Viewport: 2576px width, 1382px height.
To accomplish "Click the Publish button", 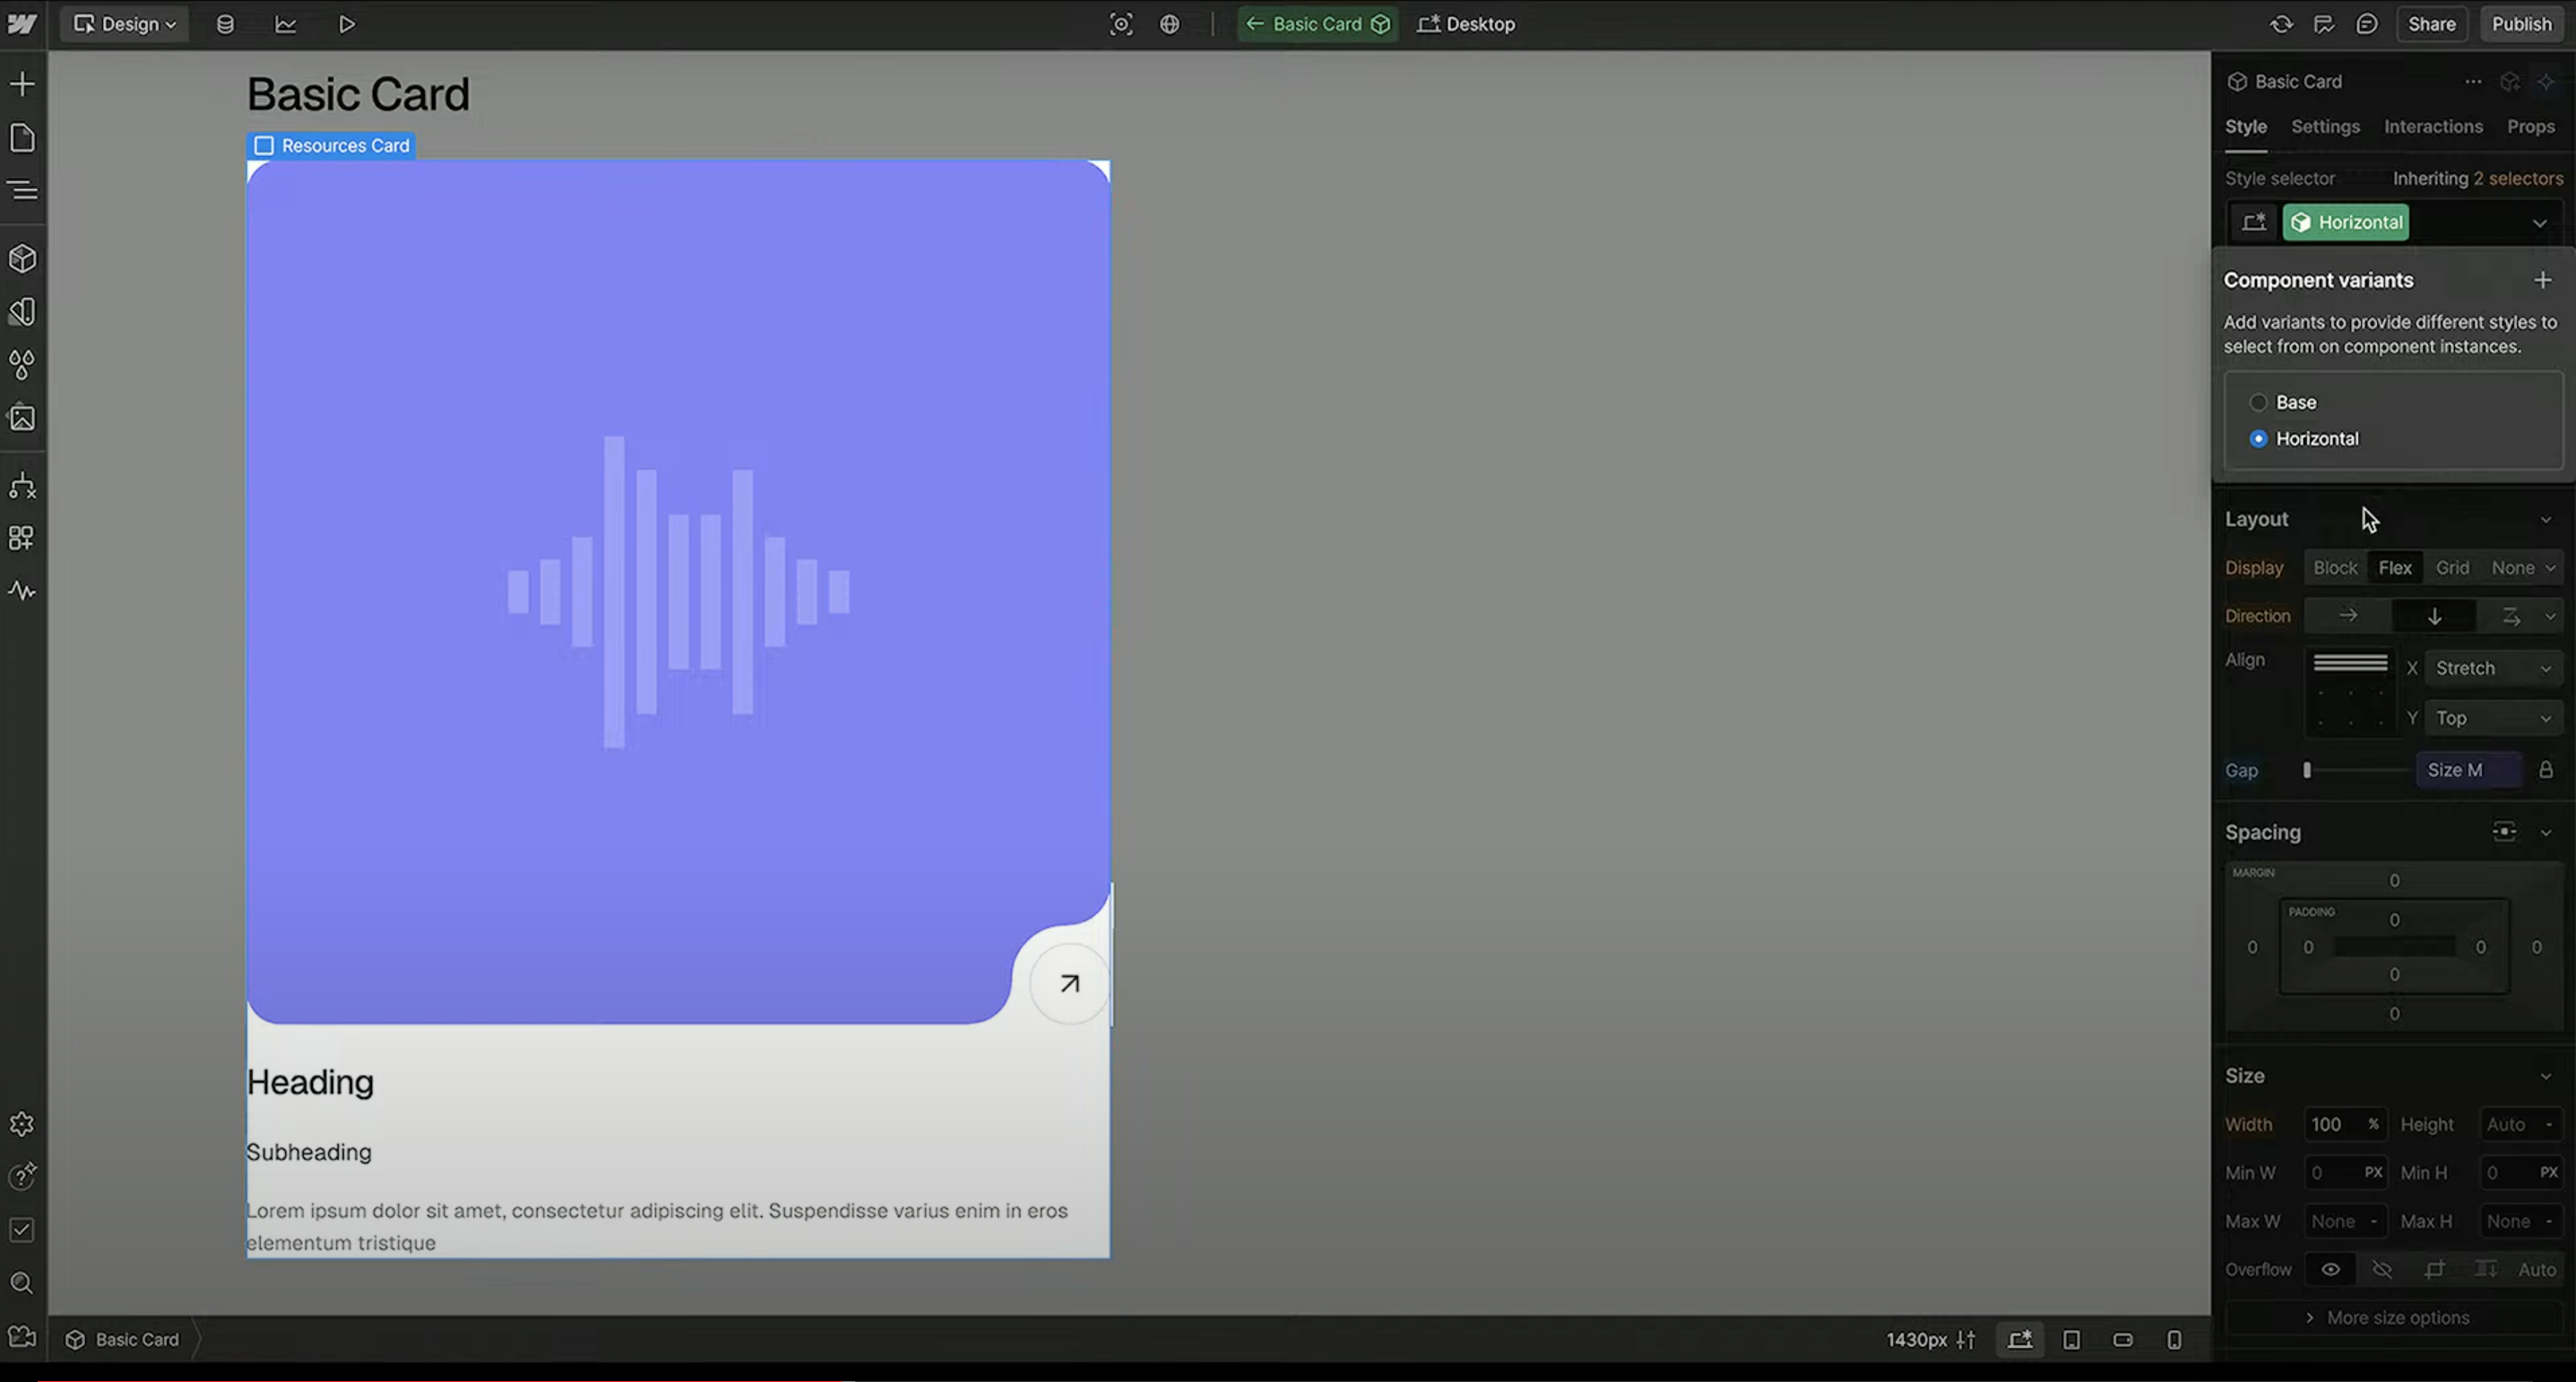I will click(2521, 24).
